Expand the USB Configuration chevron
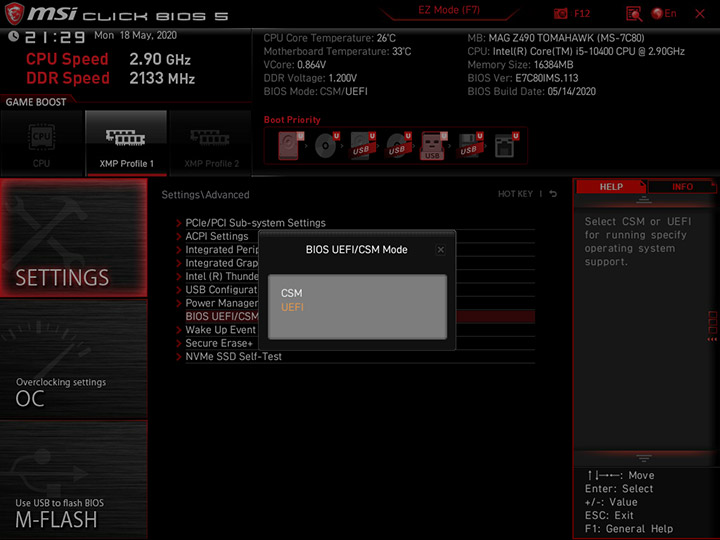 [179, 290]
